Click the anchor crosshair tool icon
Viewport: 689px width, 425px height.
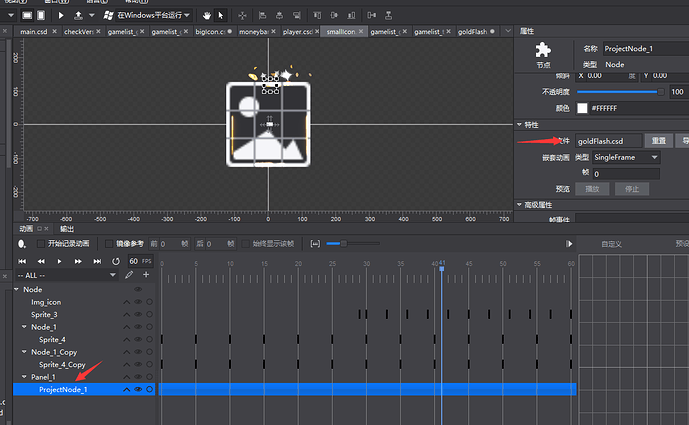tap(242, 15)
